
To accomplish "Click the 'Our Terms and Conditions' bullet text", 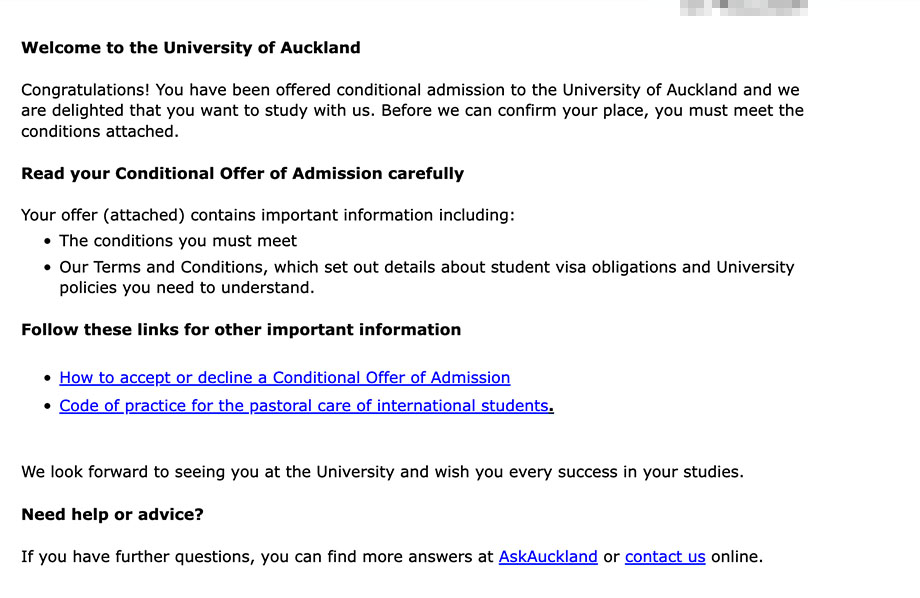I will (426, 268).
